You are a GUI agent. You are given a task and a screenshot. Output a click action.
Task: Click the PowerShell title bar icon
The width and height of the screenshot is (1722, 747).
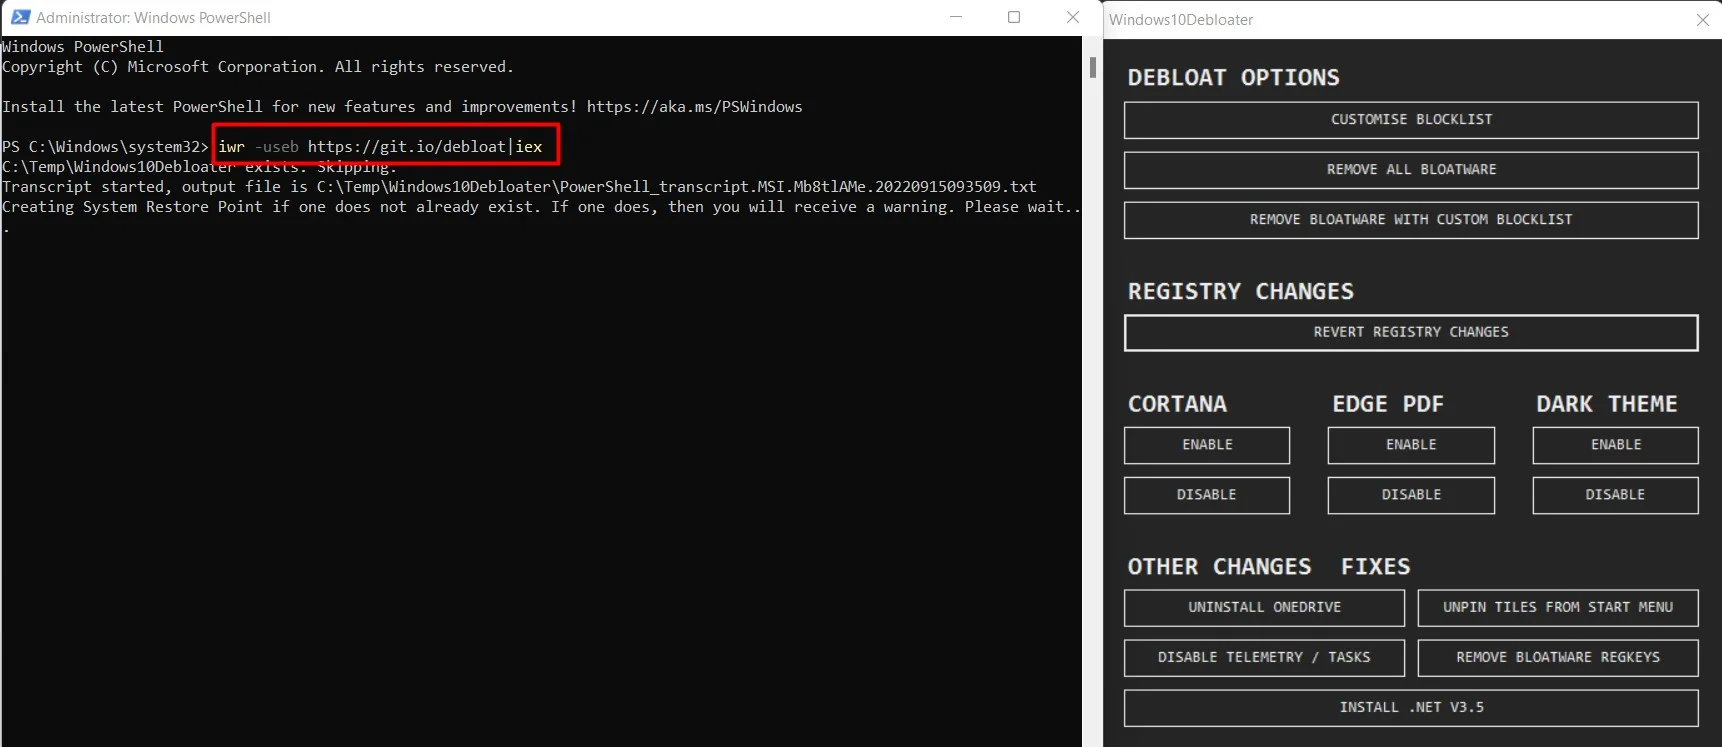click(x=20, y=17)
